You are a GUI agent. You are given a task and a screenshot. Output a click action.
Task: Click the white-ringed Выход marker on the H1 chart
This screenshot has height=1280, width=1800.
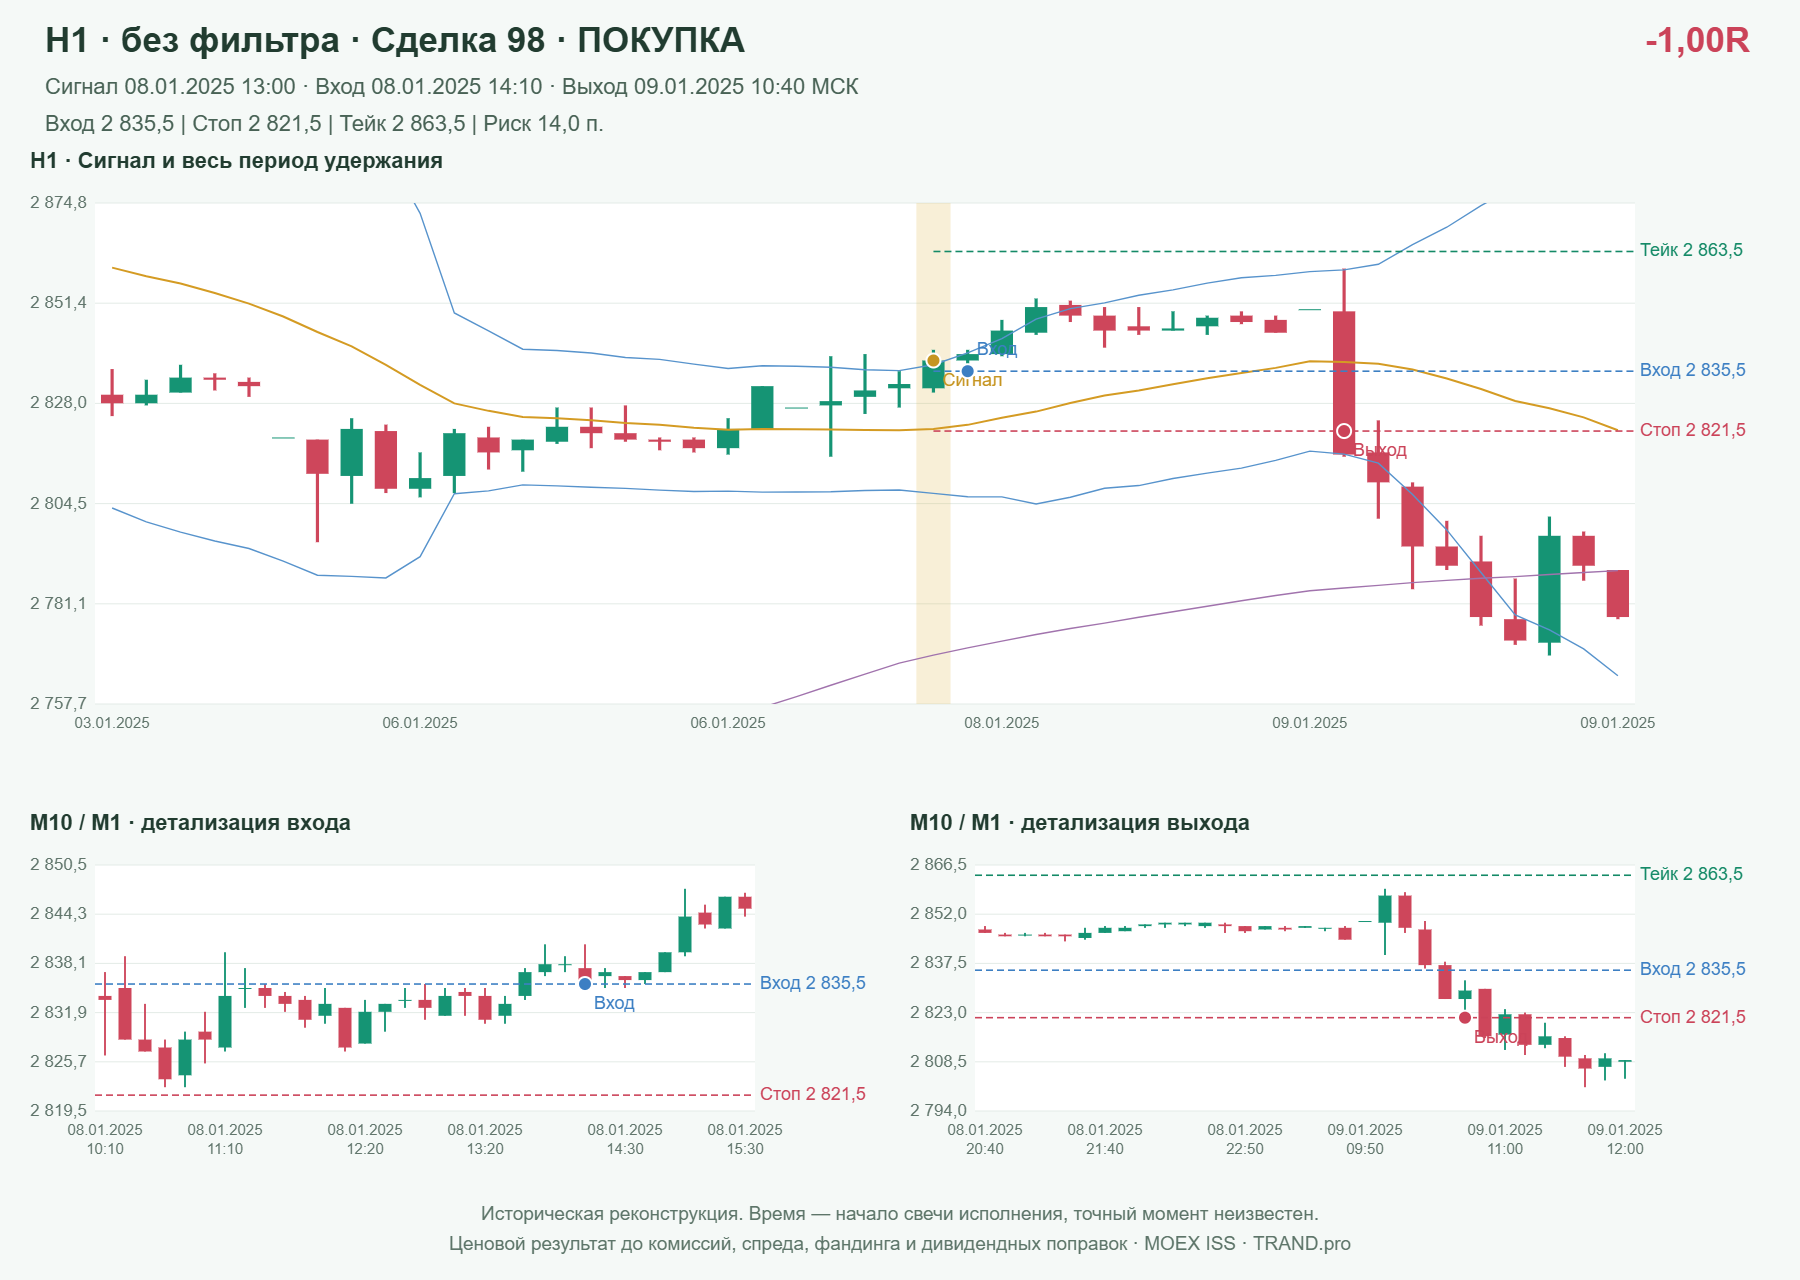tap(1344, 431)
